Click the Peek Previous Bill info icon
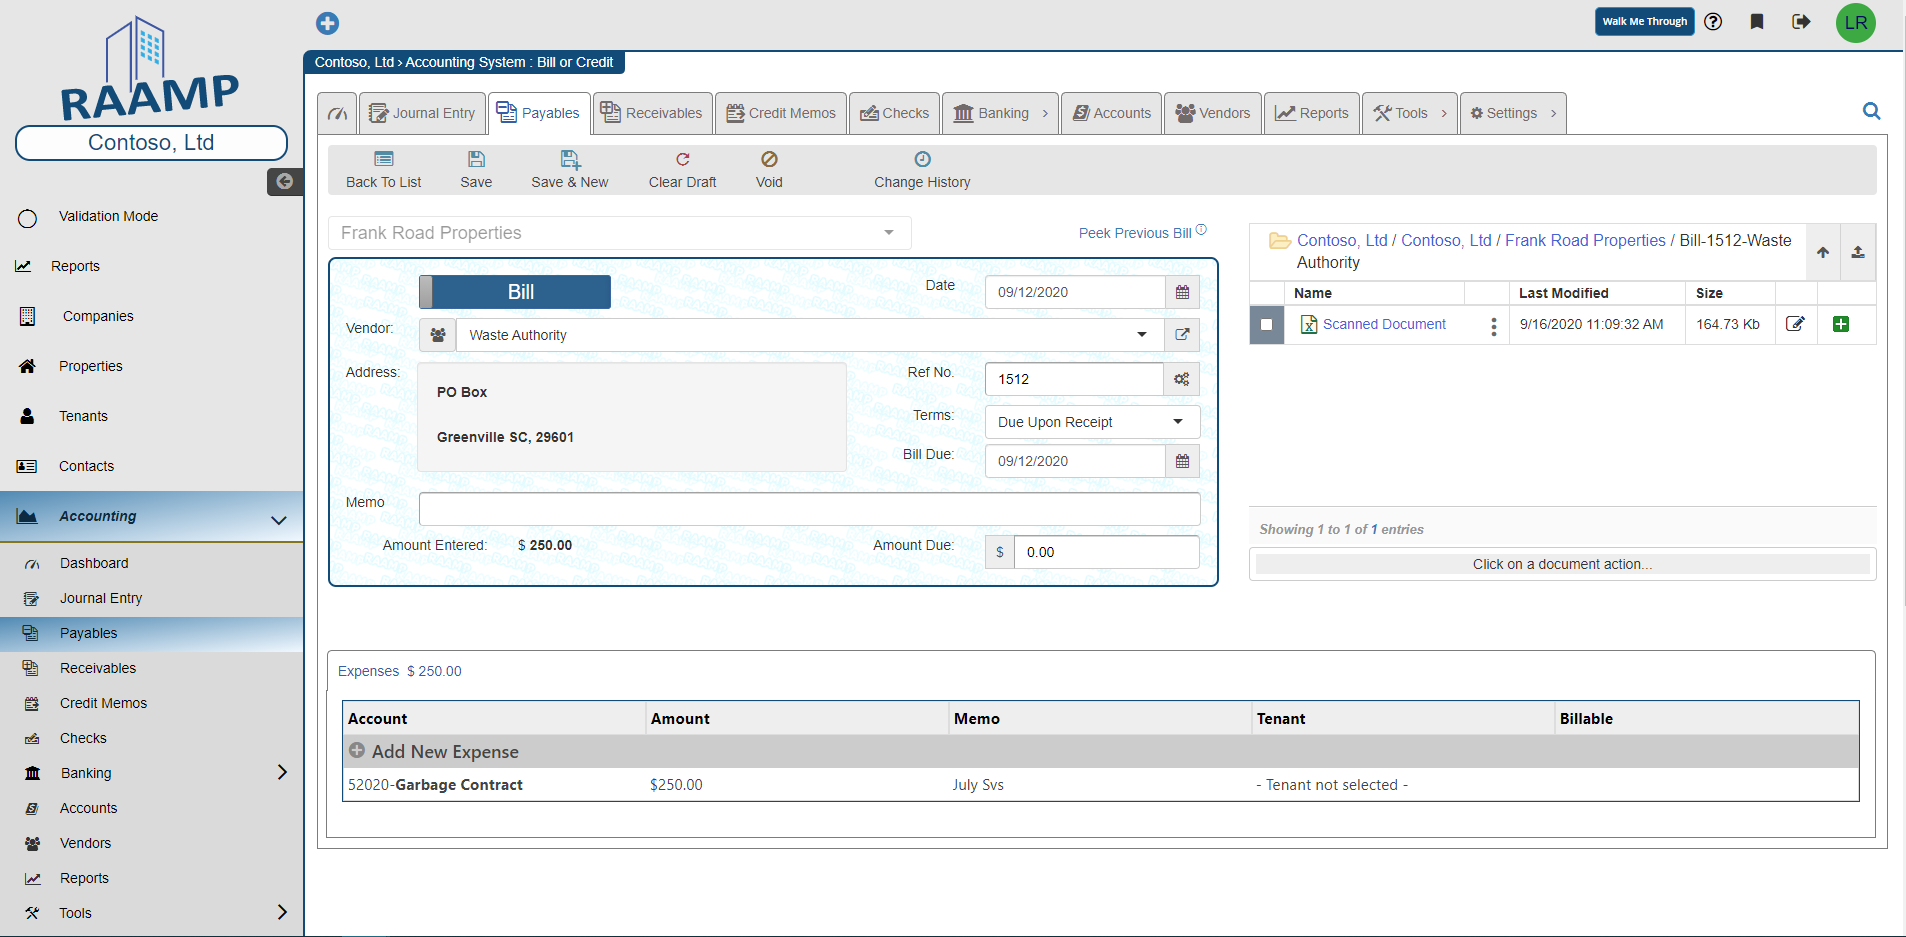Viewport: 1906px width, 937px height. pyautogui.click(x=1201, y=230)
